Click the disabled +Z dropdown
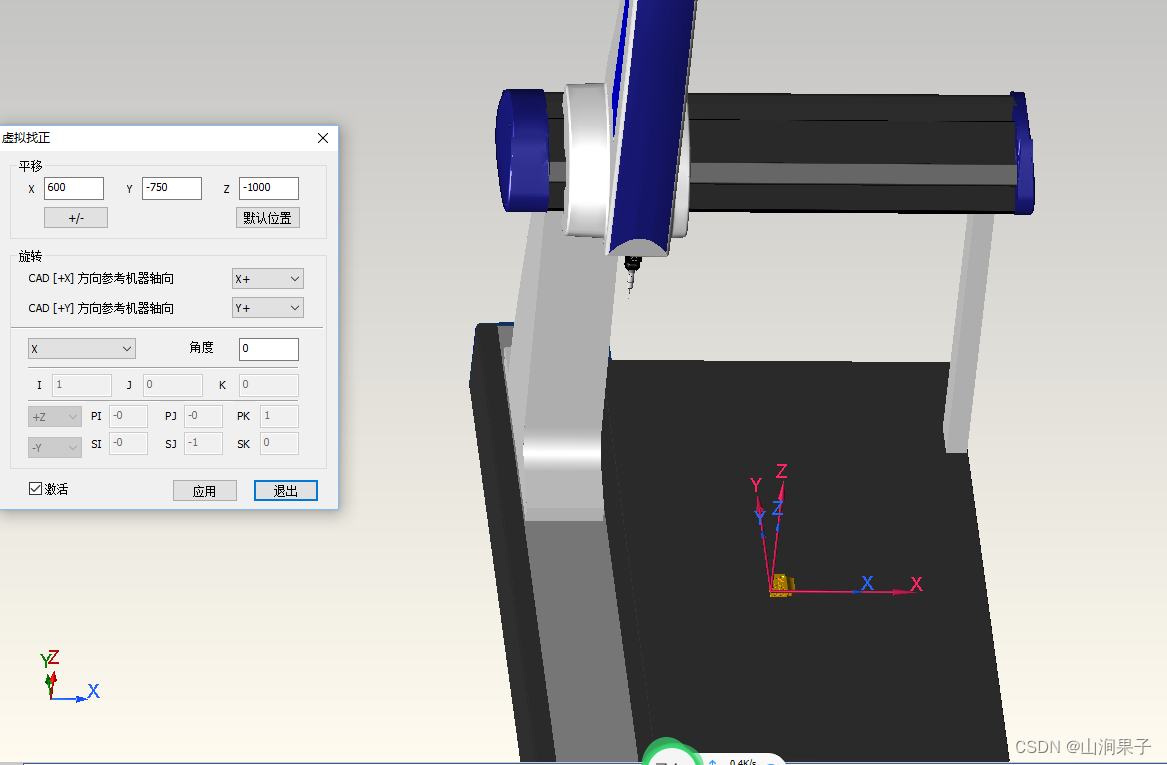1167x765 pixels. 55,417
